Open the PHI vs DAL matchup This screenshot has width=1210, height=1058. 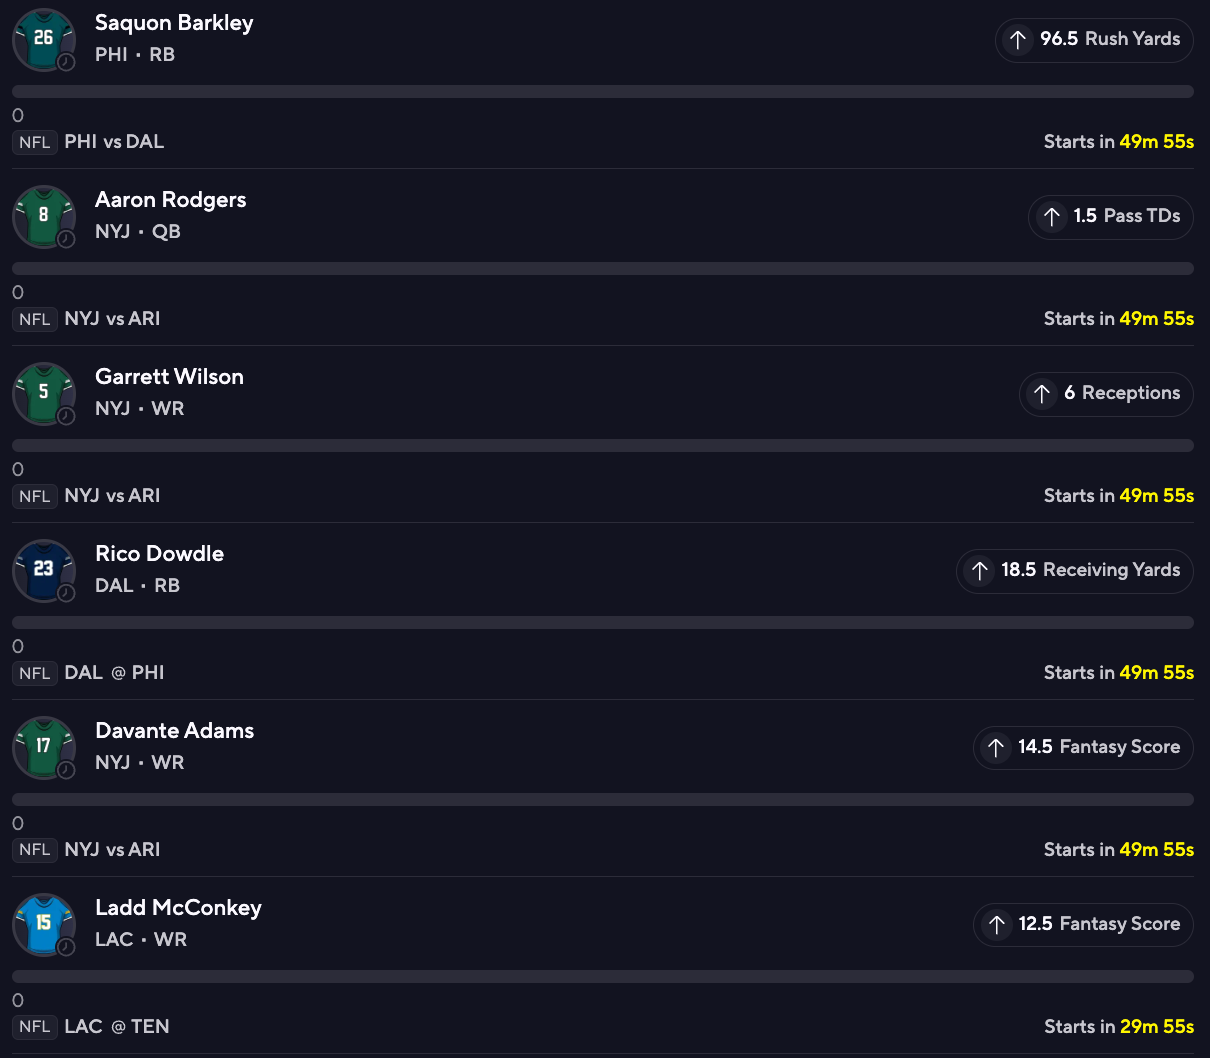114,142
